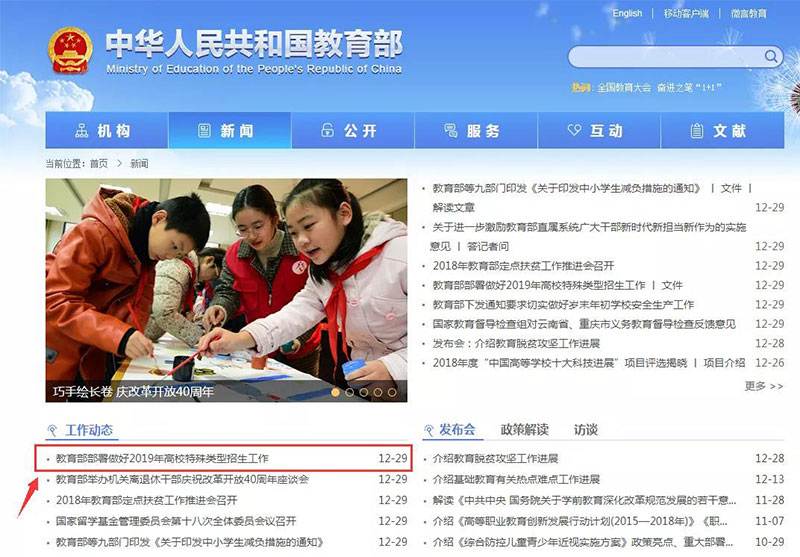The image size is (800, 557).
Task: Select the fifth carousel dot
Action: 392,392
